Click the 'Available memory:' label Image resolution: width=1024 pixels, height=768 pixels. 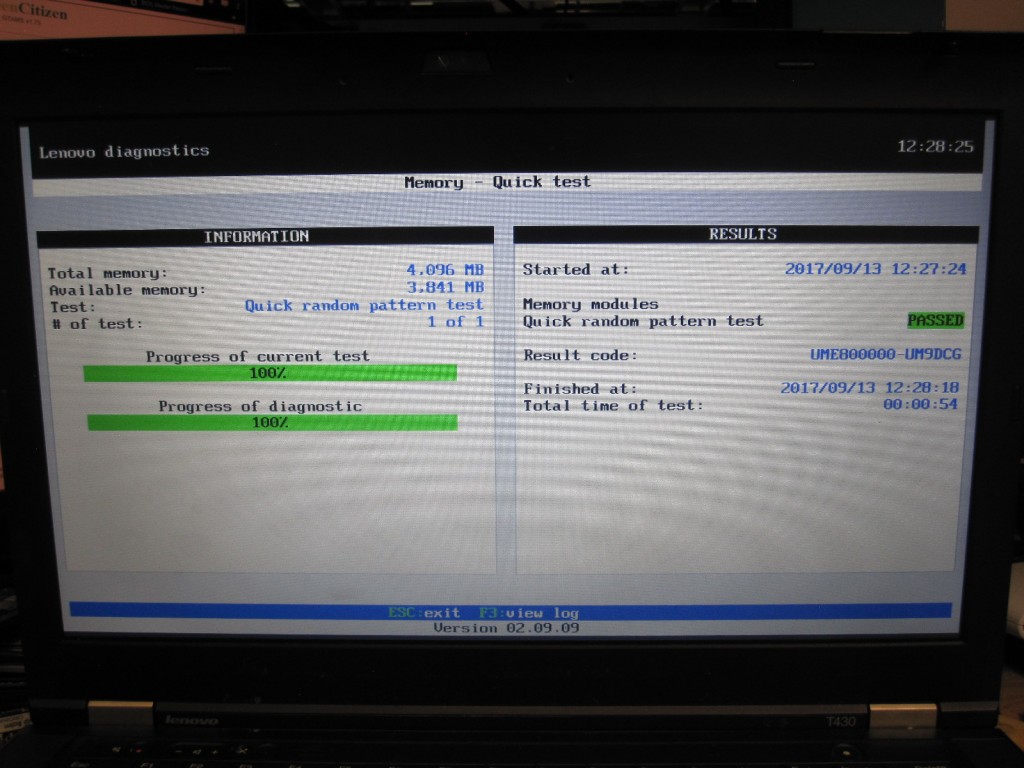click(x=127, y=290)
